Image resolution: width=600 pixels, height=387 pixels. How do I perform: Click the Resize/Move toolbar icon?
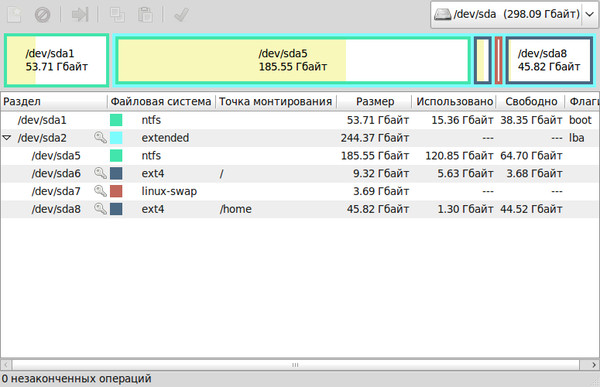pos(80,15)
